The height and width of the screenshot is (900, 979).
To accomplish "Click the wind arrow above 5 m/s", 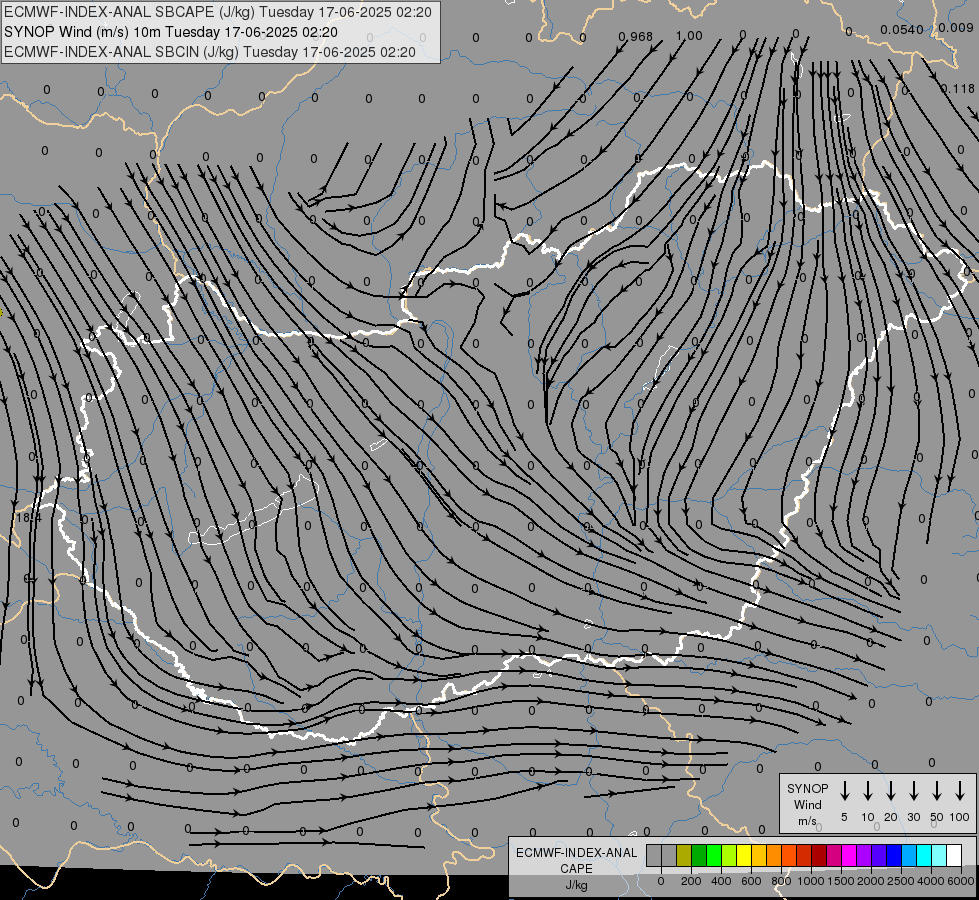I will (844, 791).
